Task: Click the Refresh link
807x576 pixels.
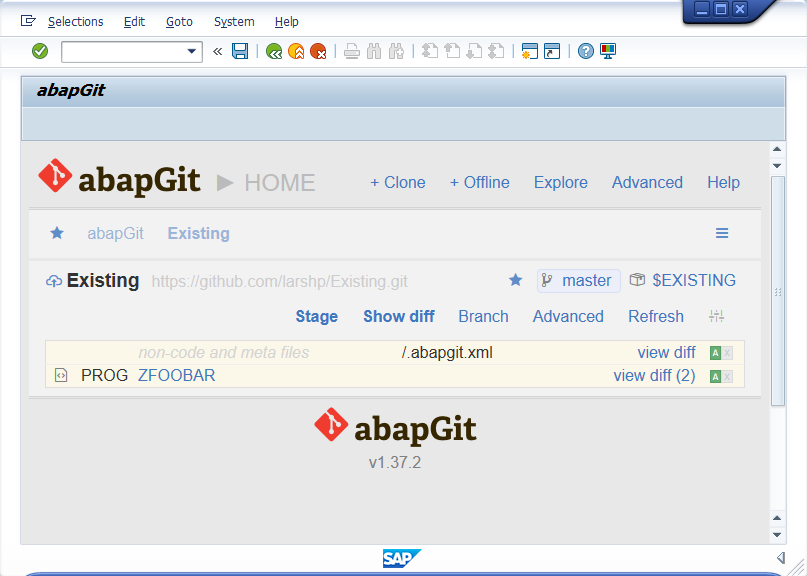Action: (656, 316)
